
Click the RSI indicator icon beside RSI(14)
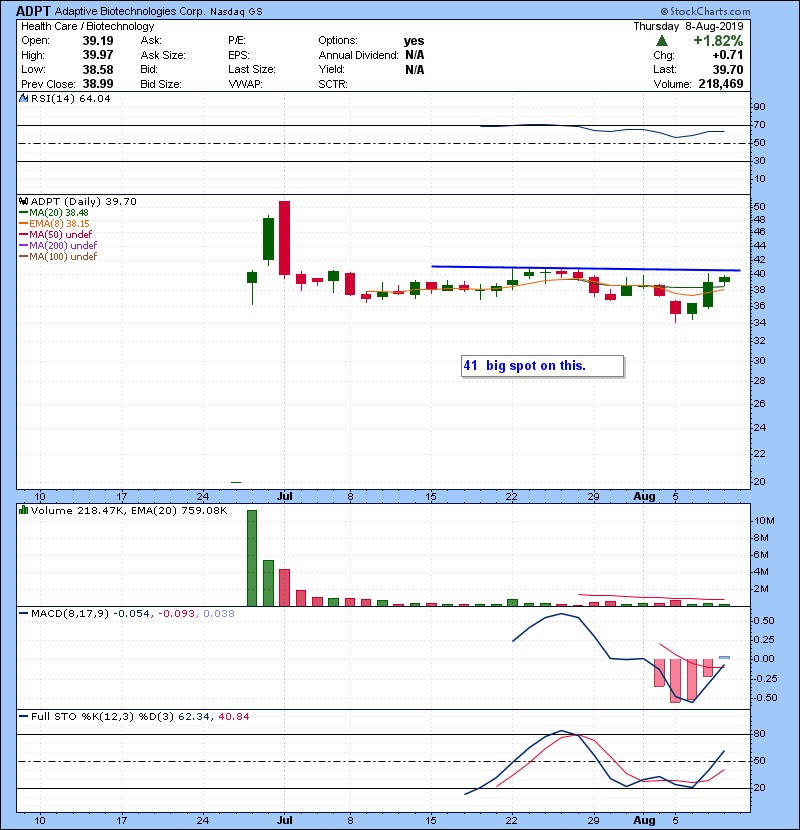click(x=23, y=98)
